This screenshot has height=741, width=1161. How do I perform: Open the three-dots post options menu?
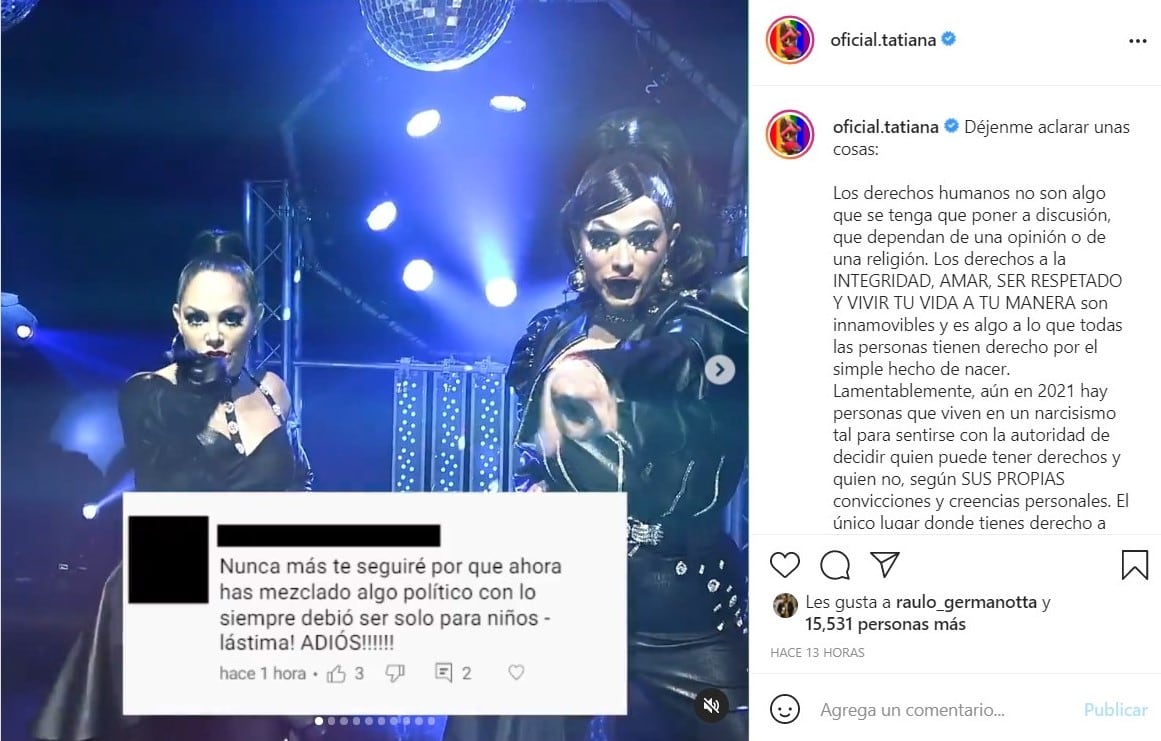pyautogui.click(x=1137, y=41)
